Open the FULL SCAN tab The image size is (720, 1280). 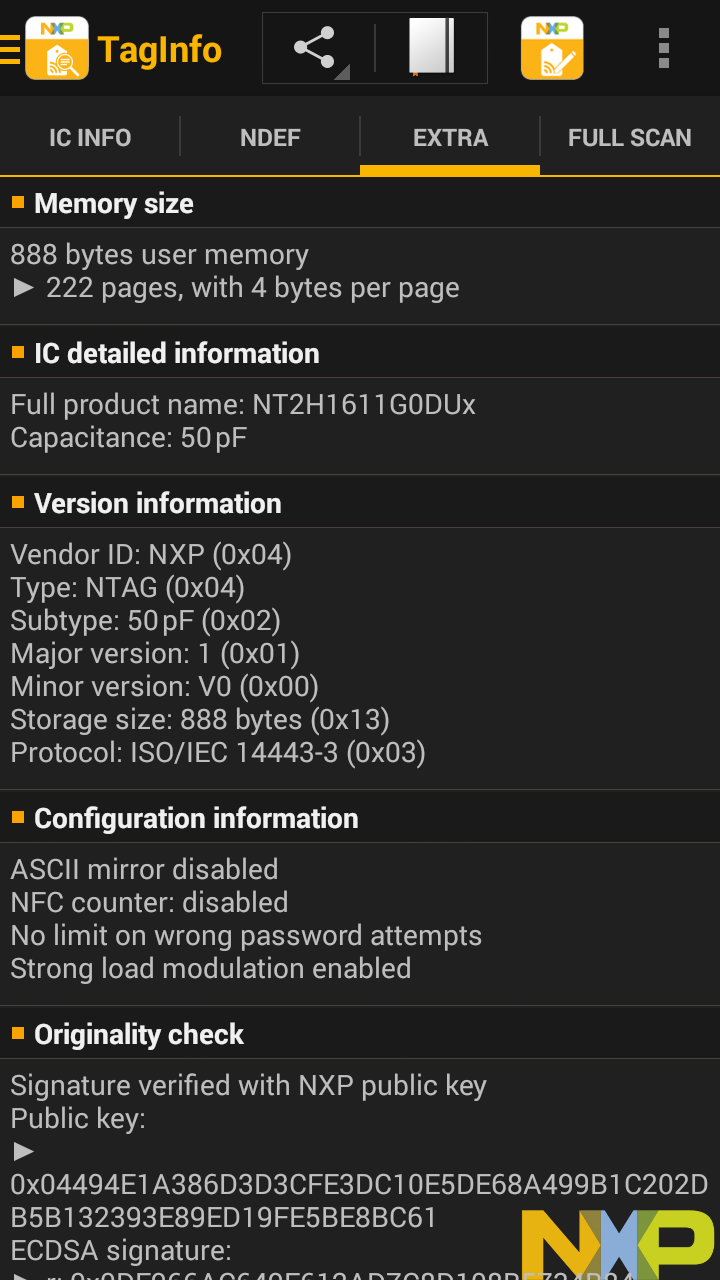[630, 138]
